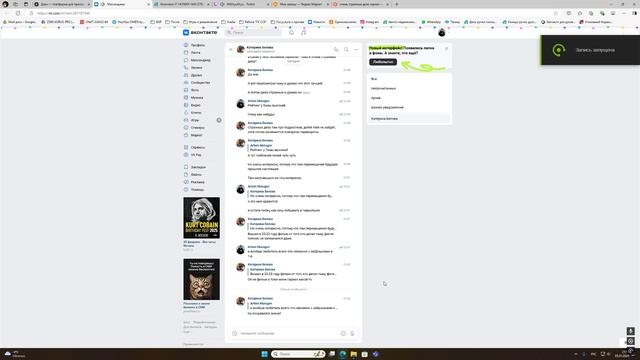Image resolution: width=640 pixels, height=360 pixels.
Task: Click the message input field
Action: (x=289, y=333)
